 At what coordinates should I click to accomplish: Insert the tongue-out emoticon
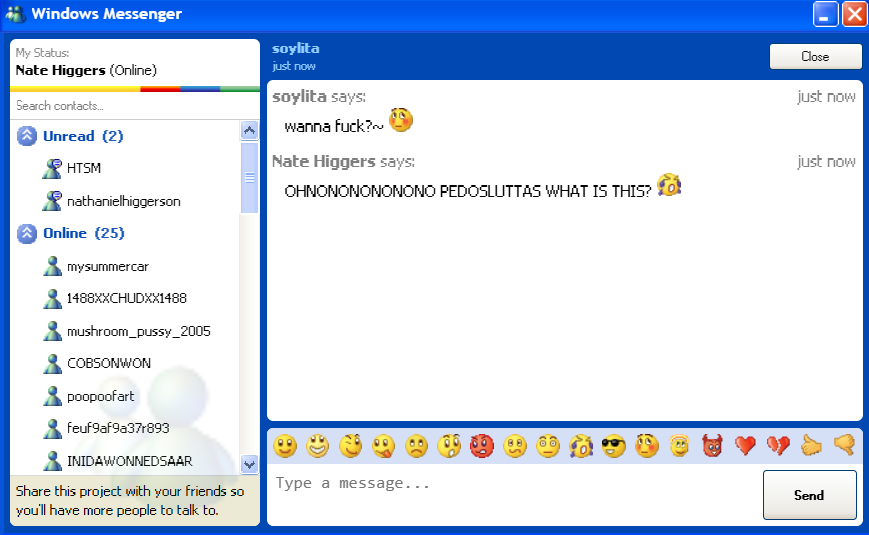(x=384, y=446)
